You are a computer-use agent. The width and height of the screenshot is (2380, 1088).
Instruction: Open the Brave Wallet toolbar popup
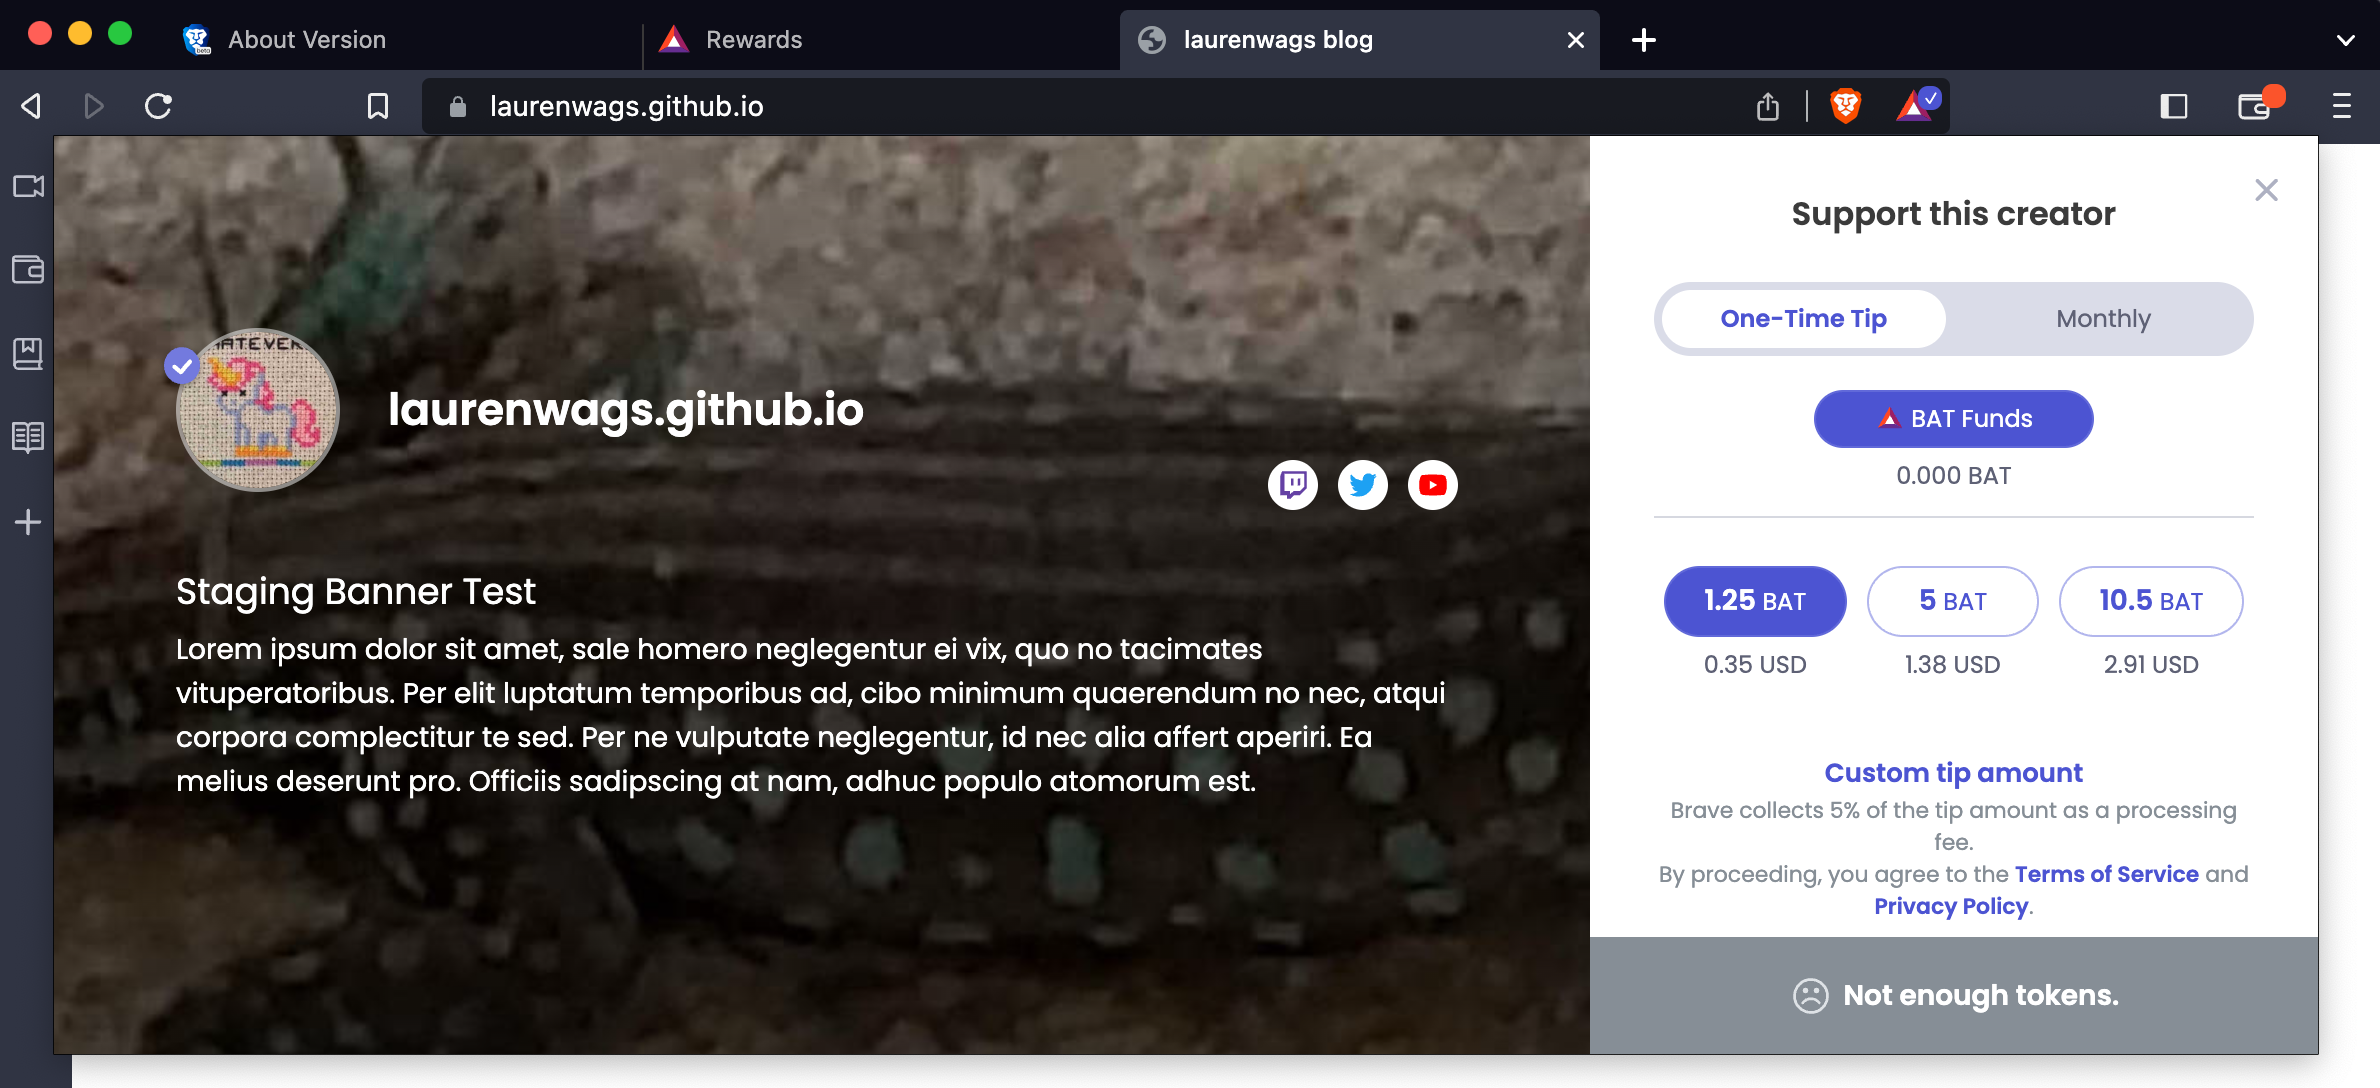[2253, 105]
